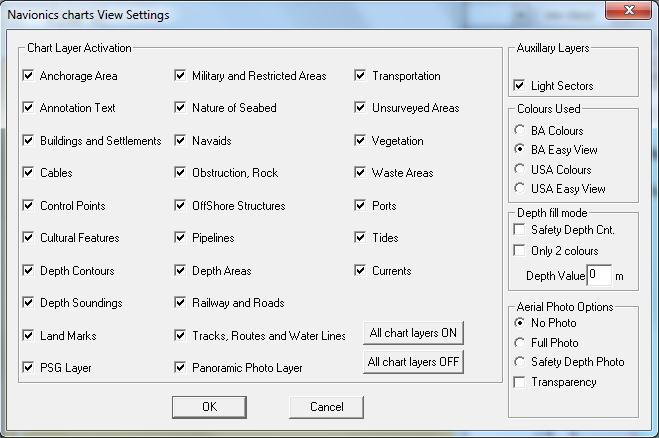Choose USA Easy View colours
659x438 pixels.
tap(519, 188)
